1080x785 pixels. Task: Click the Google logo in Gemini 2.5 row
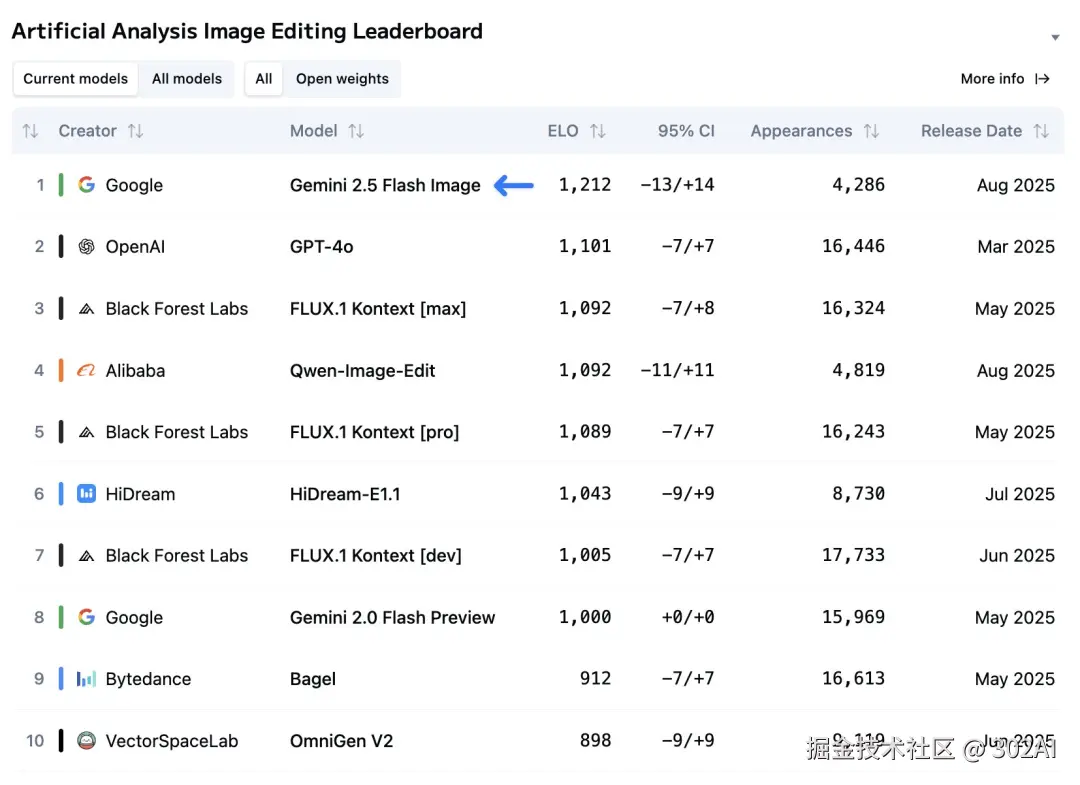point(86,185)
